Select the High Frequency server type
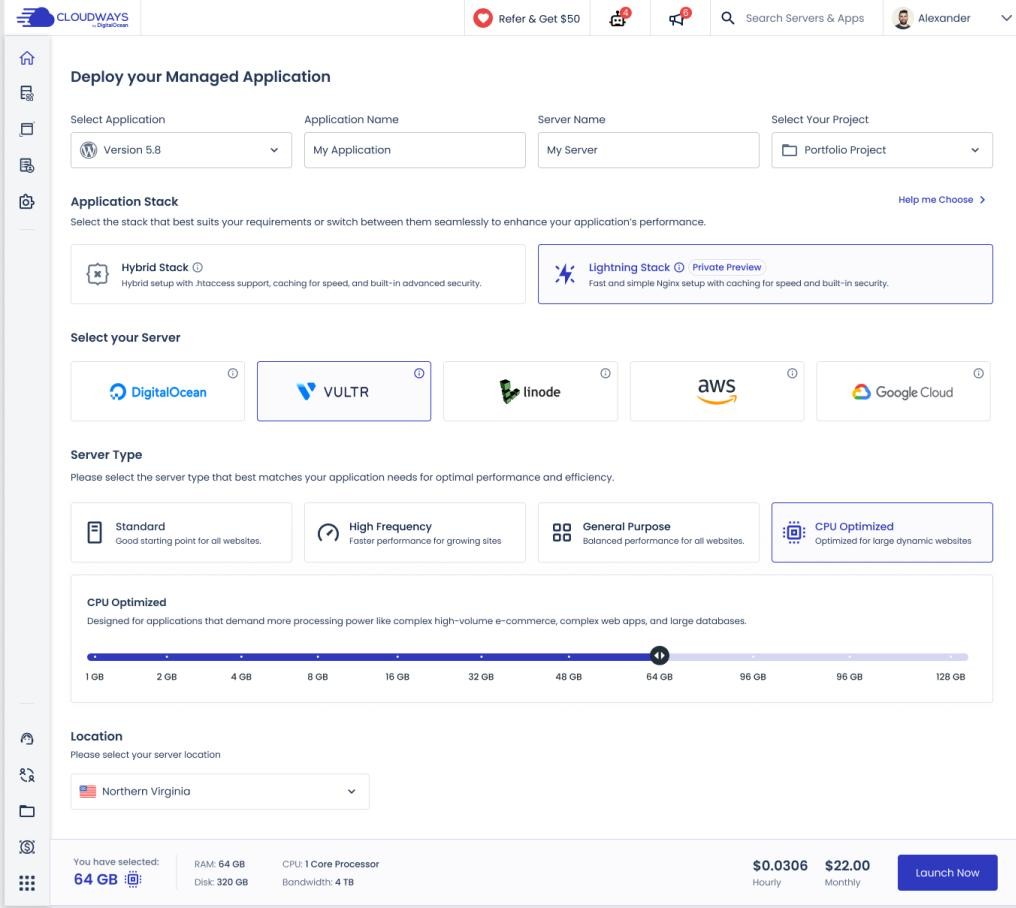The width and height of the screenshot is (1016, 908). tap(414, 533)
